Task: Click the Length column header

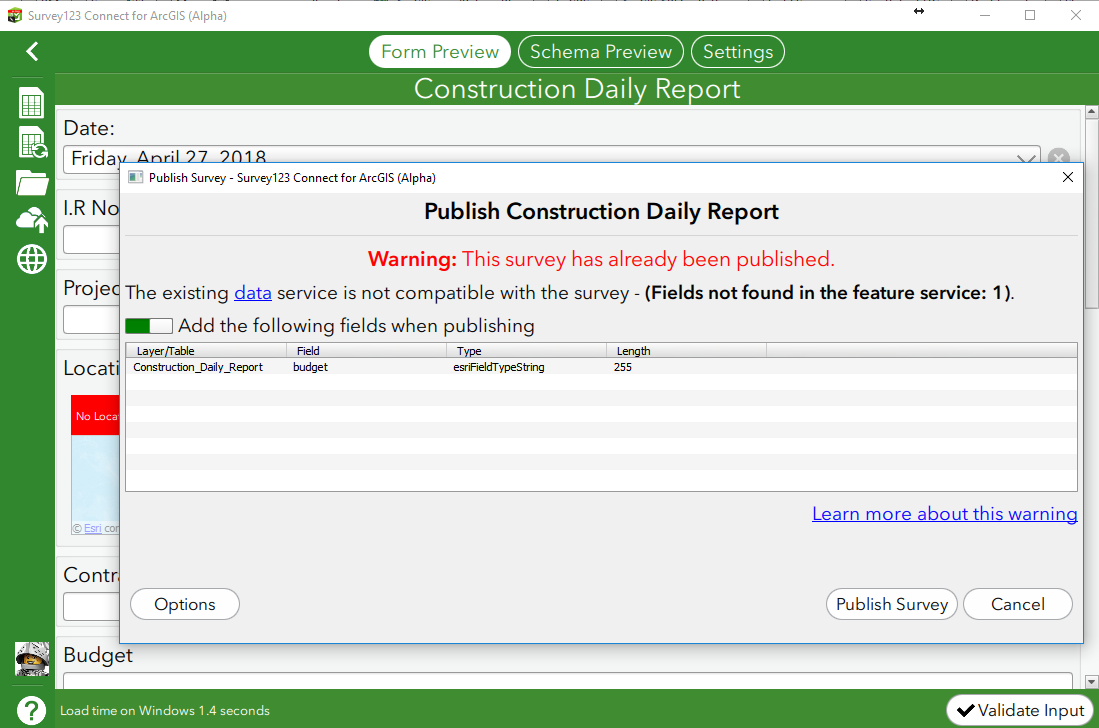Action: 686,350
